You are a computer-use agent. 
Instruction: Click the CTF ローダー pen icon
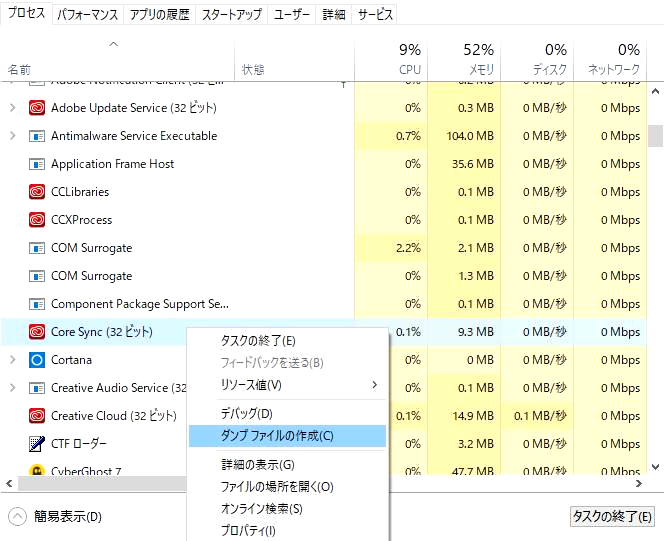[37, 444]
